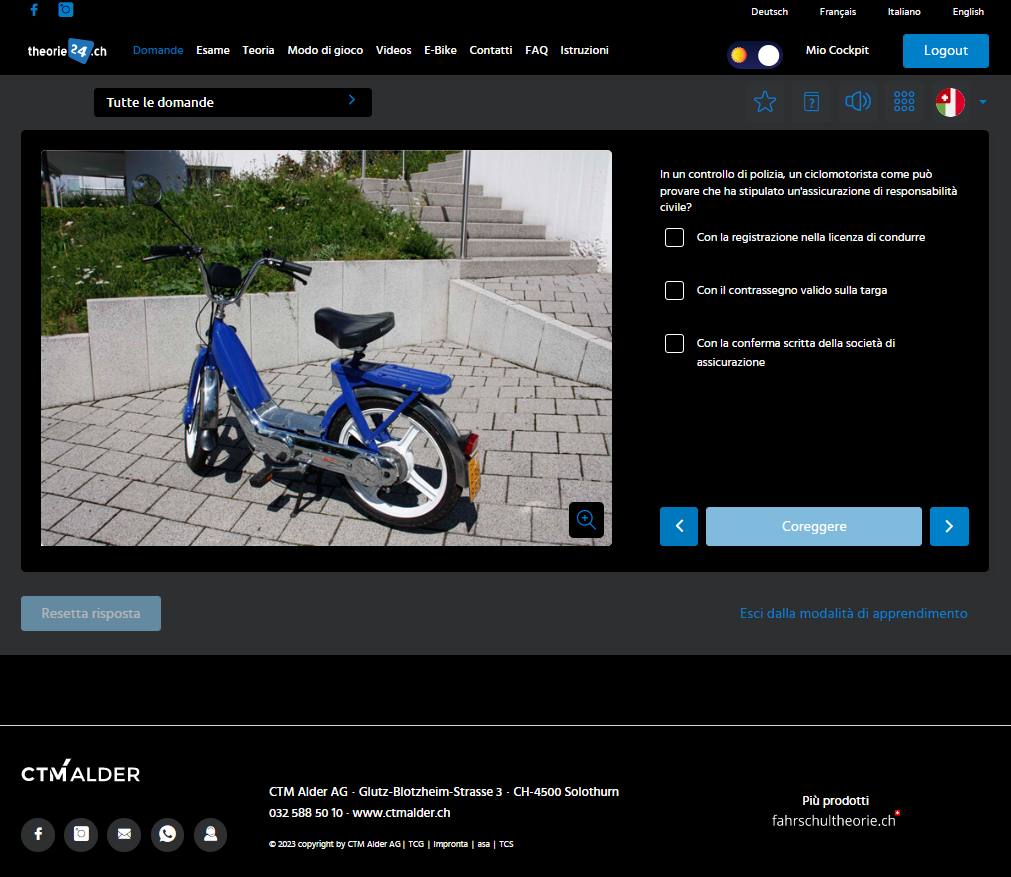Click the Logout button
1011x877 pixels.
point(946,51)
